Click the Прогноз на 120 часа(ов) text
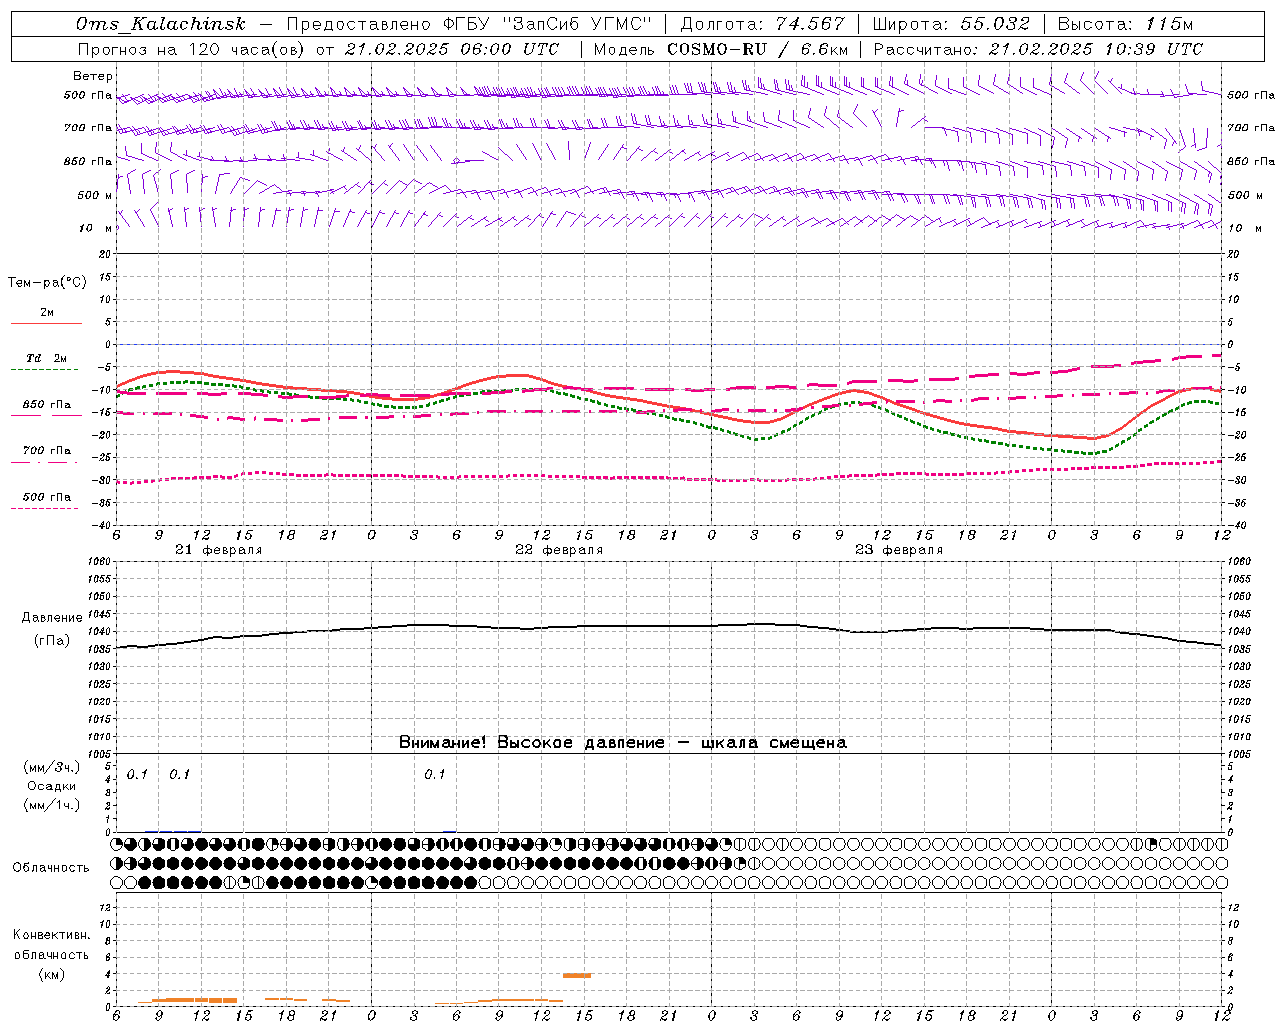The width and height of the screenshot is (1280, 1024). pos(193,49)
